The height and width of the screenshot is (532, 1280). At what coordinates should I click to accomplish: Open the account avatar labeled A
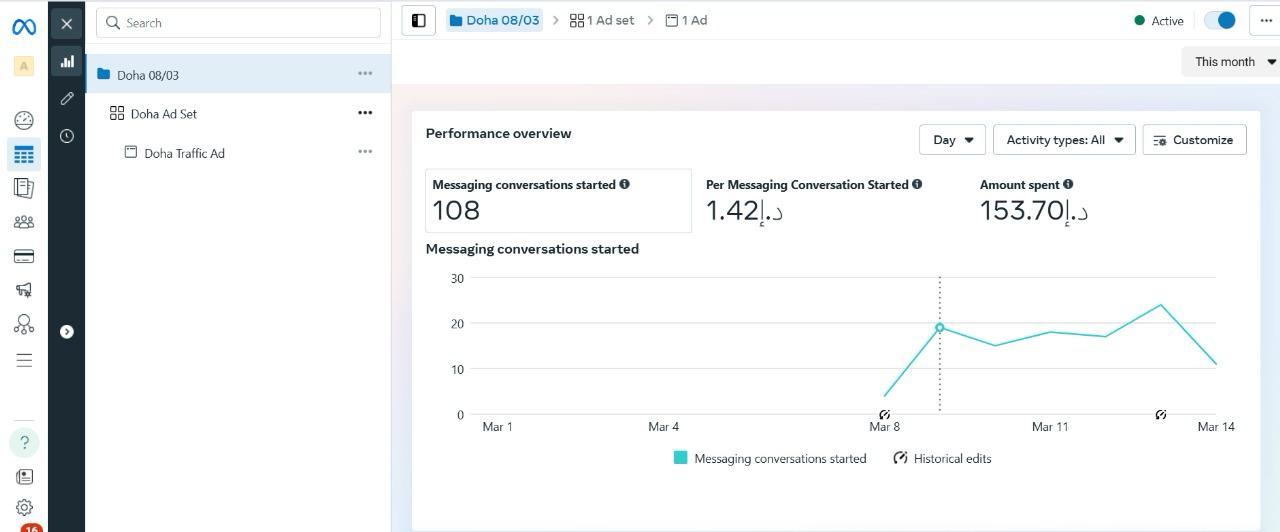(x=24, y=66)
